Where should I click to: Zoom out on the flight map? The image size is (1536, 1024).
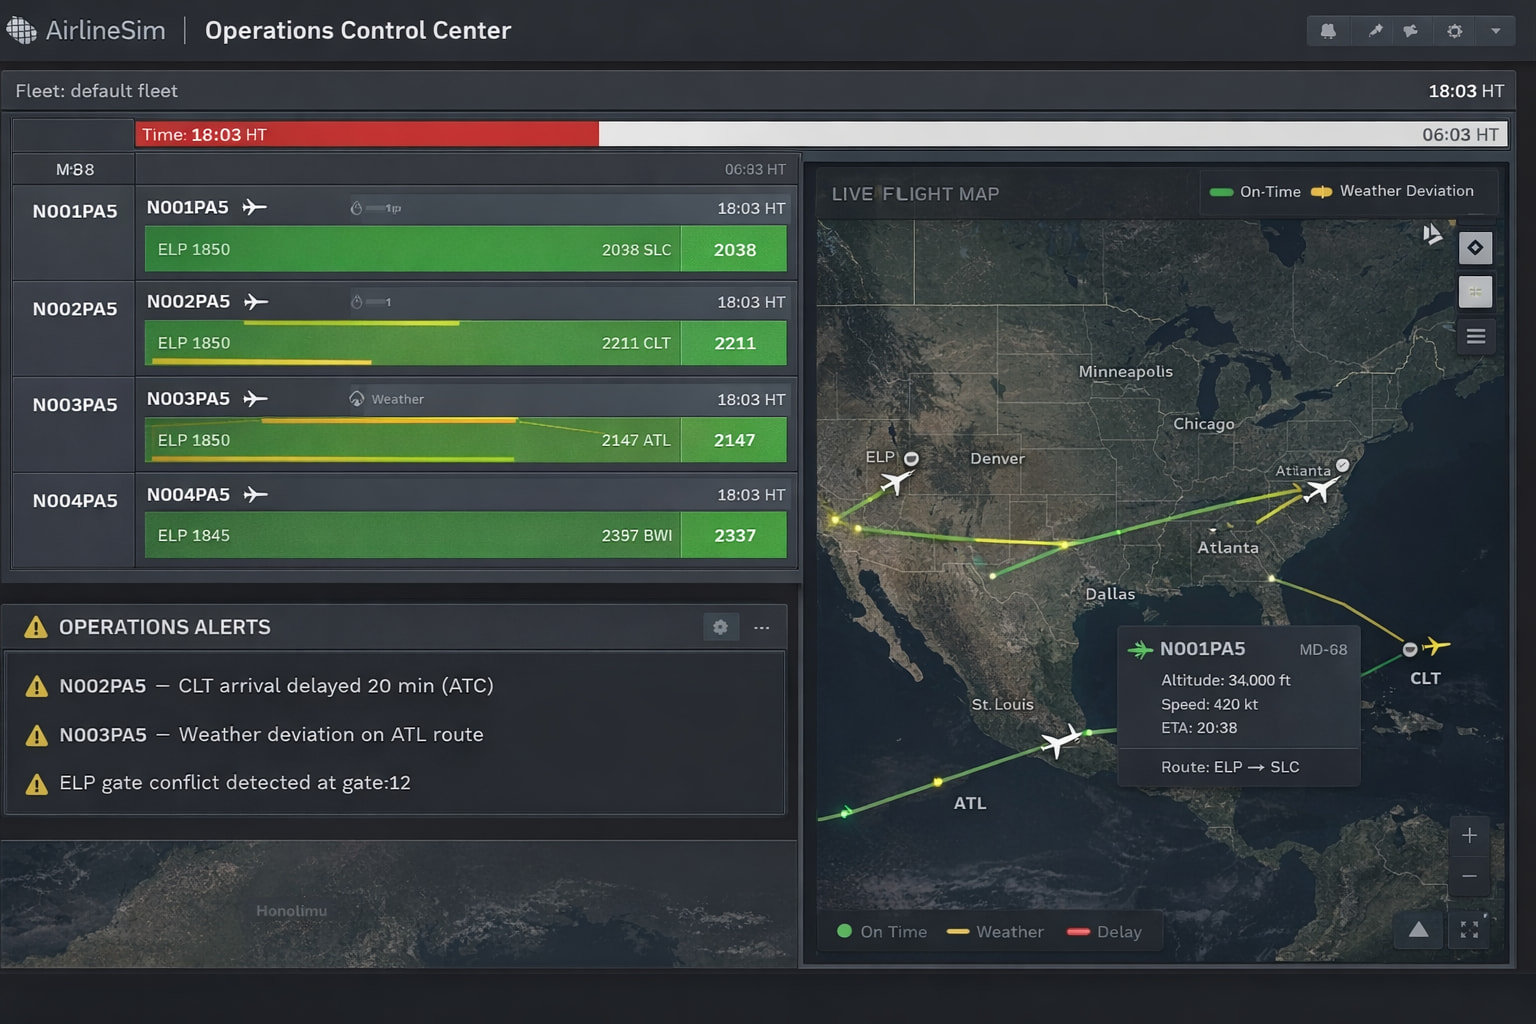coord(1469,876)
